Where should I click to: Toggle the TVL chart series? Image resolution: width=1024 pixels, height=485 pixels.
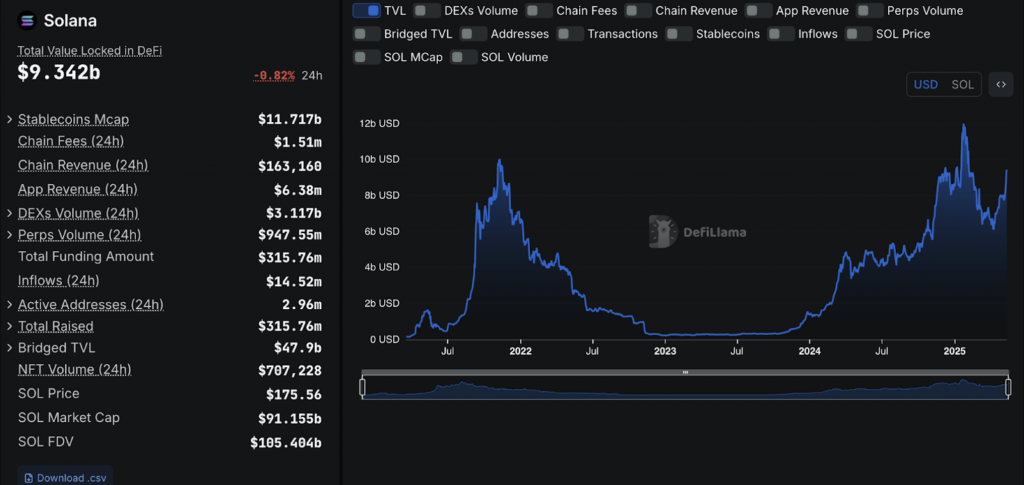click(x=366, y=10)
